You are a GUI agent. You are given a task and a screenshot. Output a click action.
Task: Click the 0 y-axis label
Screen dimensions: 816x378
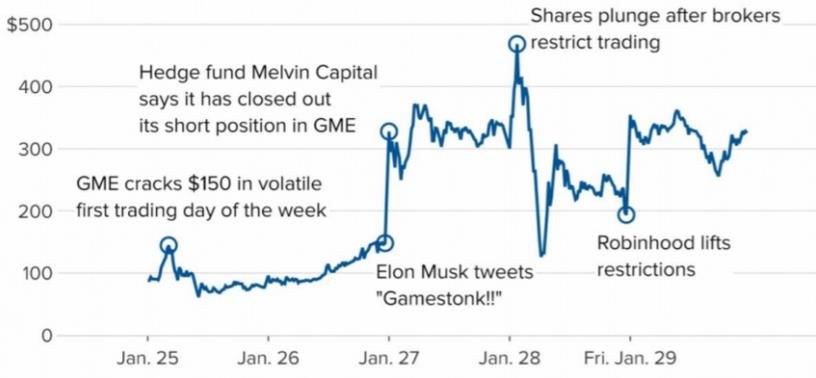(x=48, y=336)
